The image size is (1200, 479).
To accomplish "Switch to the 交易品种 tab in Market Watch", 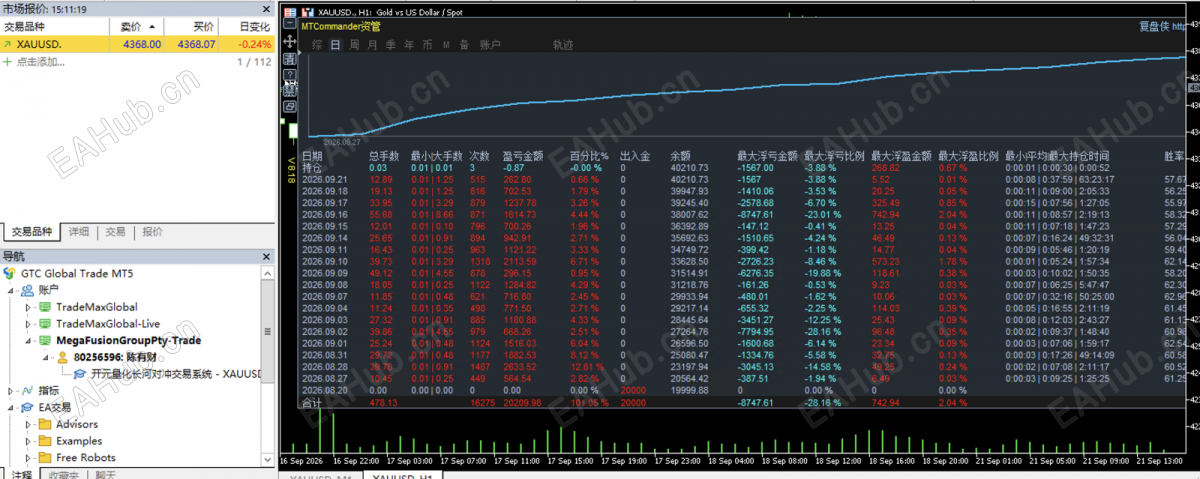I will coord(32,231).
